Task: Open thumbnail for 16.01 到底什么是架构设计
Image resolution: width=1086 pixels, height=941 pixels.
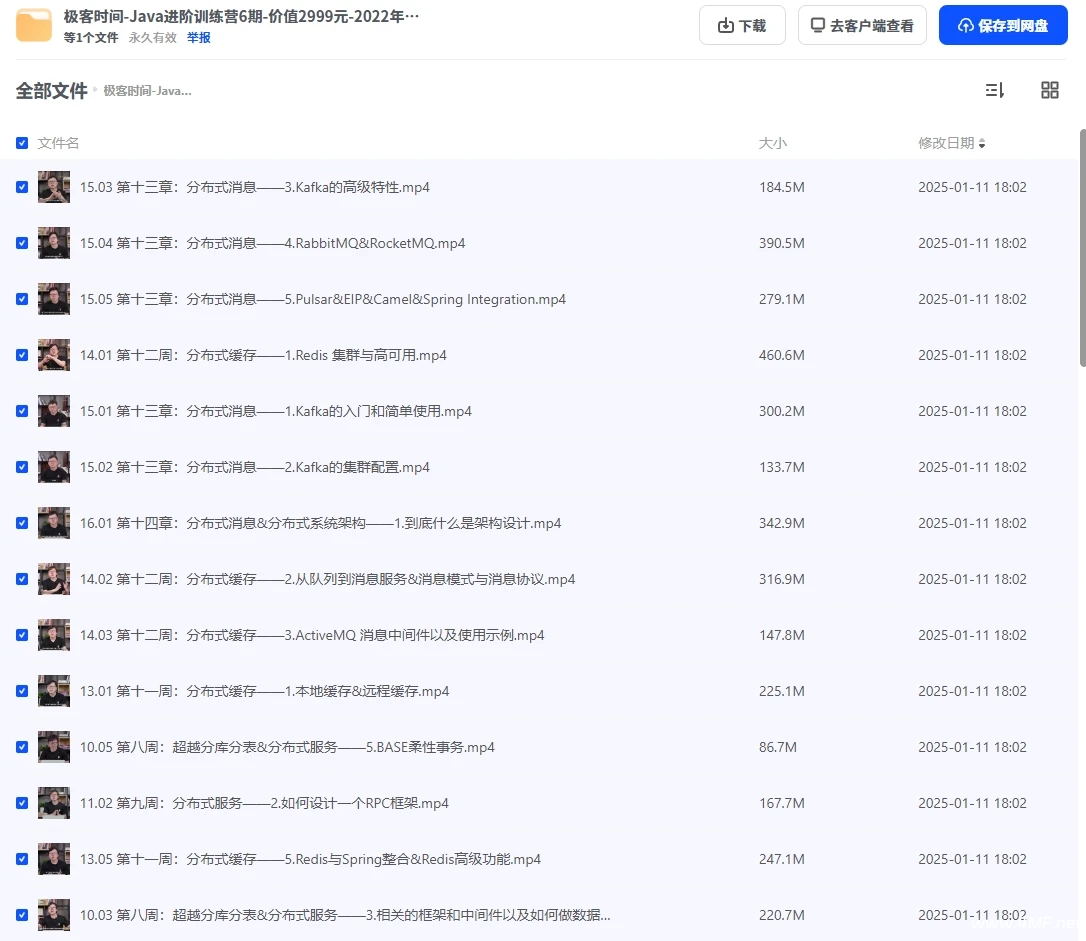Action: pyautogui.click(x=54, y=523)
